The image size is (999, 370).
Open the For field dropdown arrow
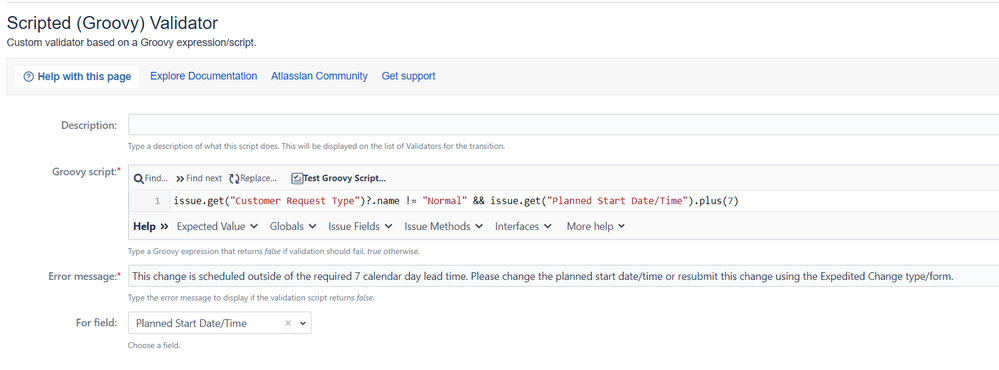303,324
